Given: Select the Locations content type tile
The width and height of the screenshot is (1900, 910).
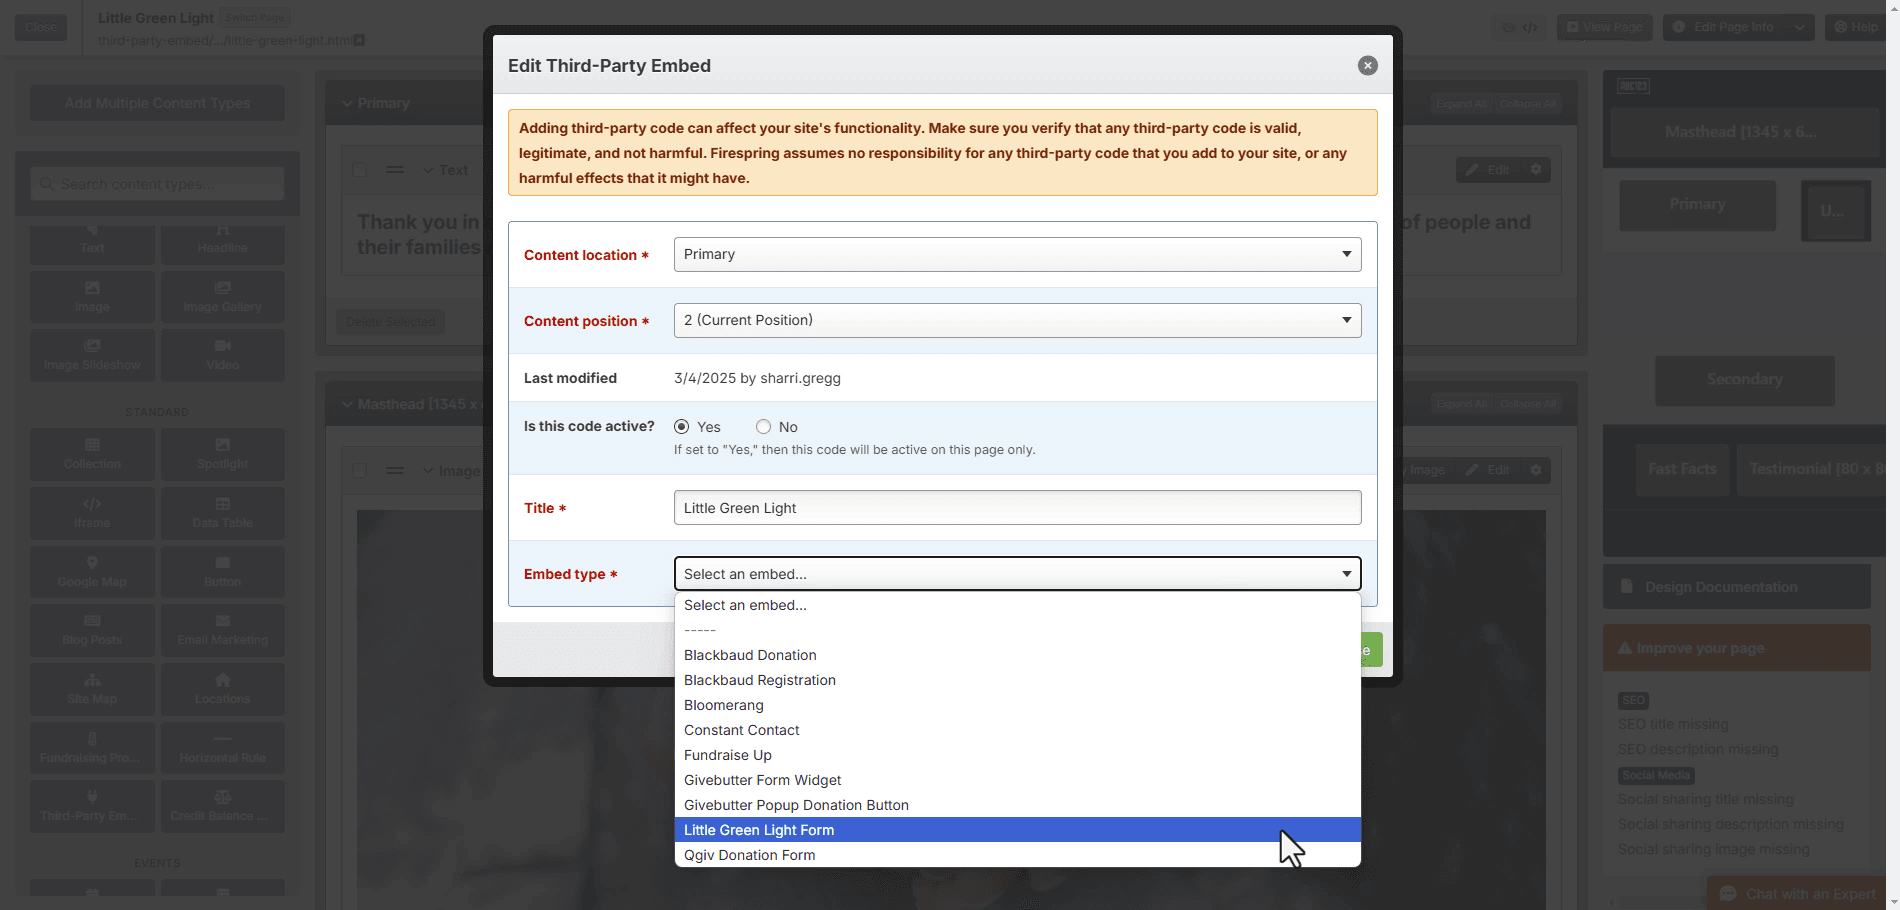Looking at the screenshot, I should (223, 689).
